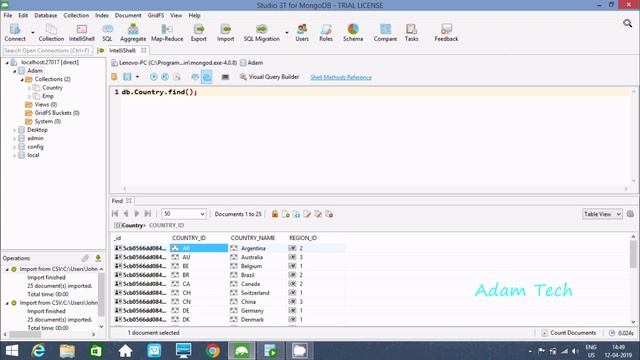Open the Index menu

tap(102, 16)
